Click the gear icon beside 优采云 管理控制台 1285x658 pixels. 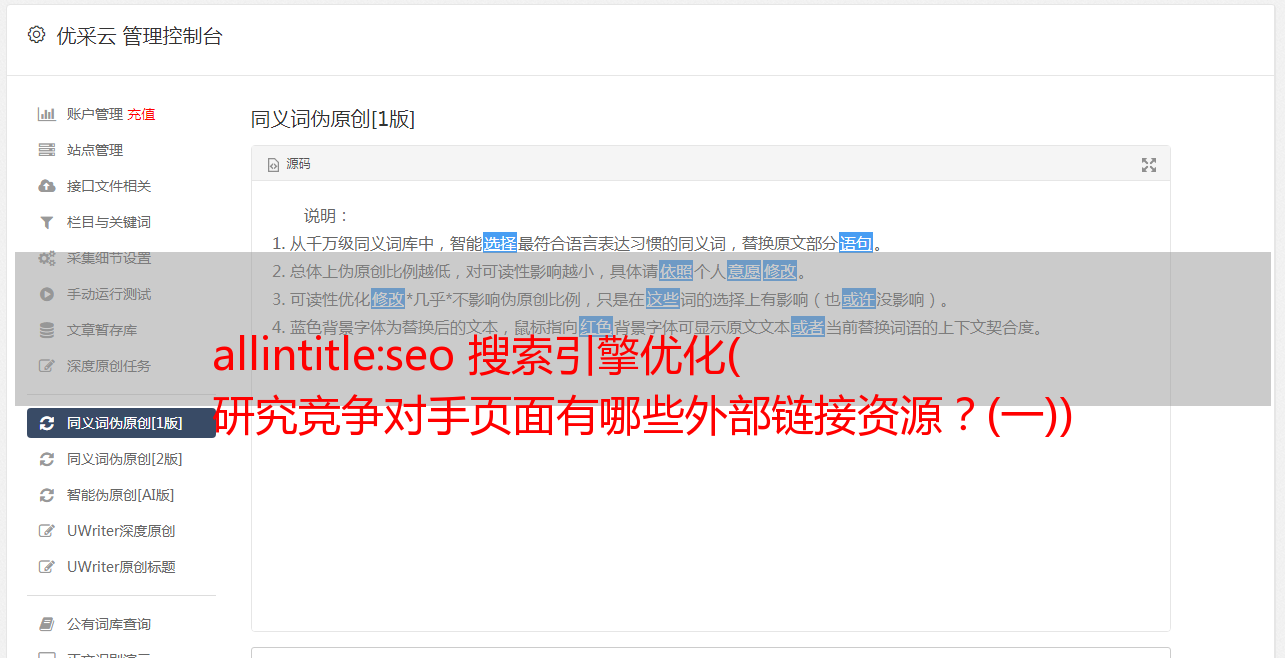coord(36,35)
